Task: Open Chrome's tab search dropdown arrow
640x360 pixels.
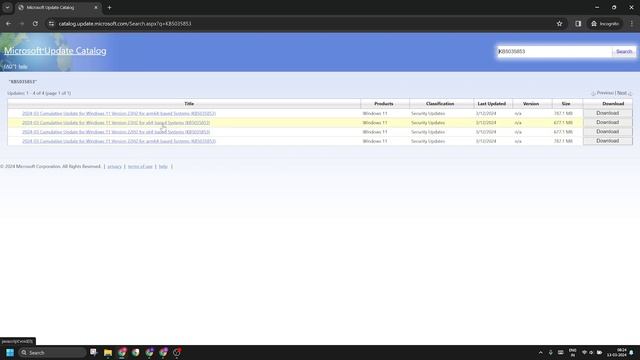Action: coord(7,7)
